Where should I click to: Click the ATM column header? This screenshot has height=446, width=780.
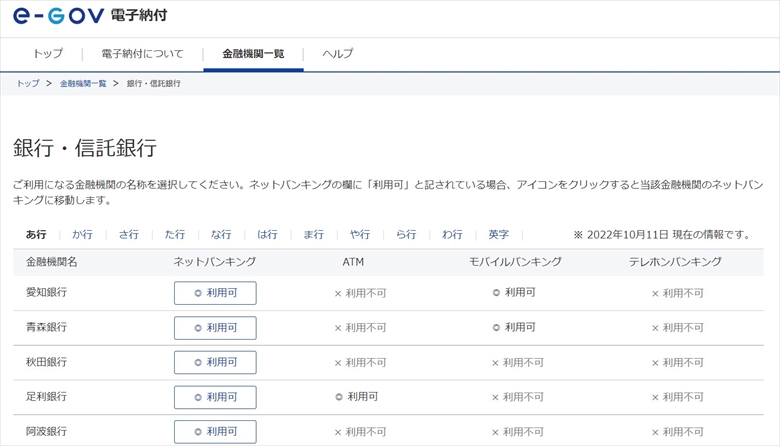pyautogui.click(x=353, y=262)
